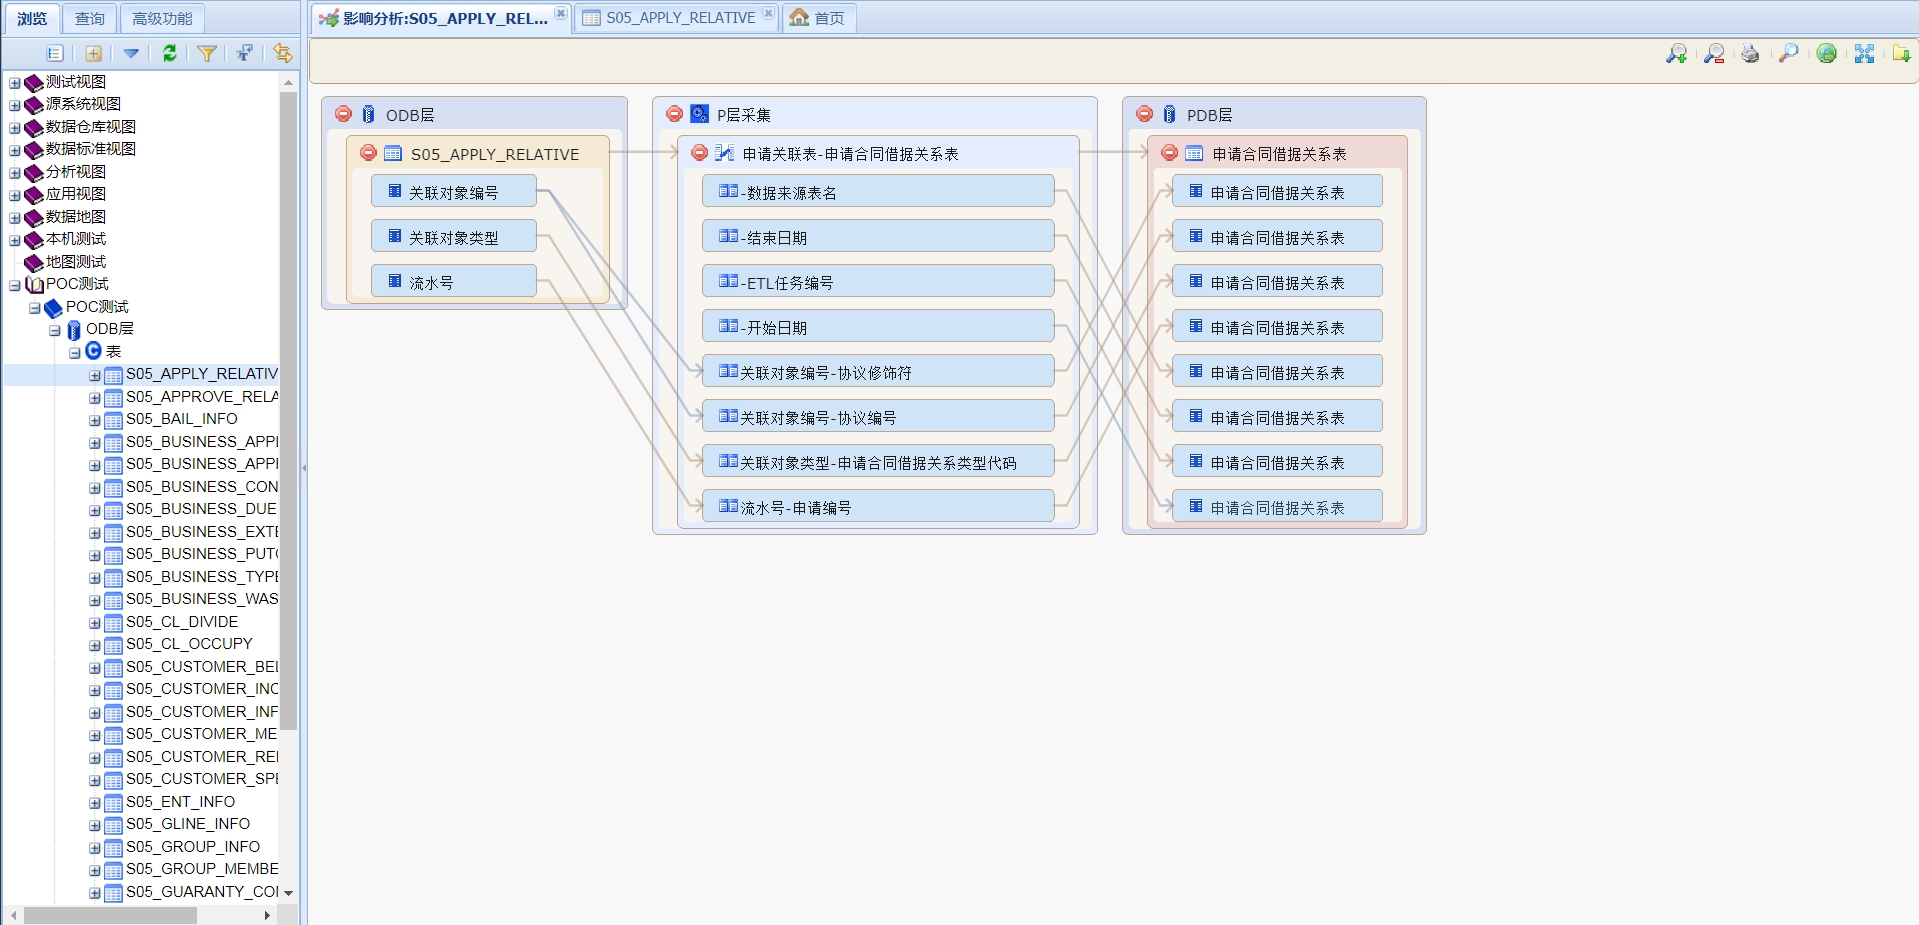Viewport: 1919px width, 925px height.
Task: Collapse the S05_APPLY_RELATIVE table box
Action: [x=369, y=153]
